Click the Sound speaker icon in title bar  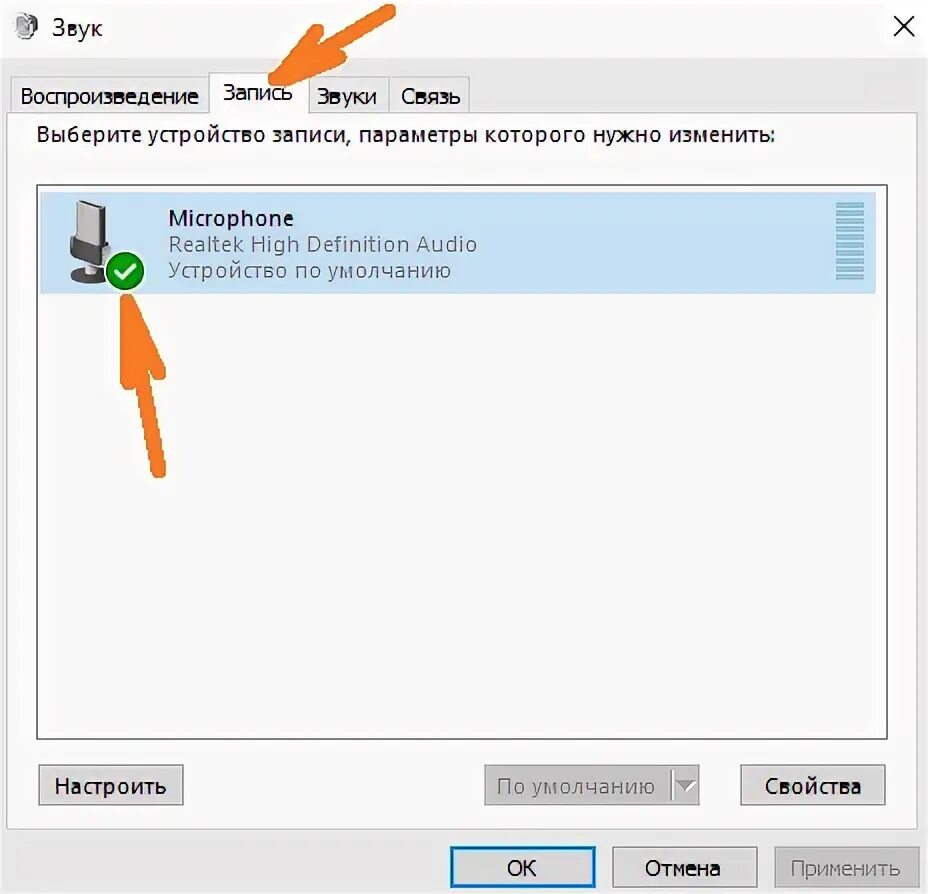click(x=26, y=27)
